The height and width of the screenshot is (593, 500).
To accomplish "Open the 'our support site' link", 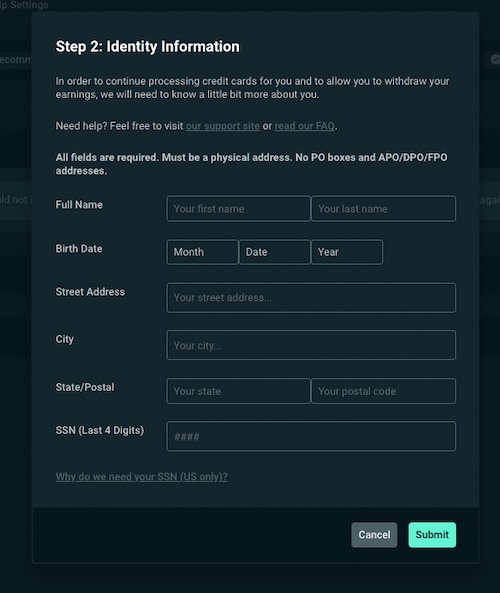I will (x=223, y=126).
